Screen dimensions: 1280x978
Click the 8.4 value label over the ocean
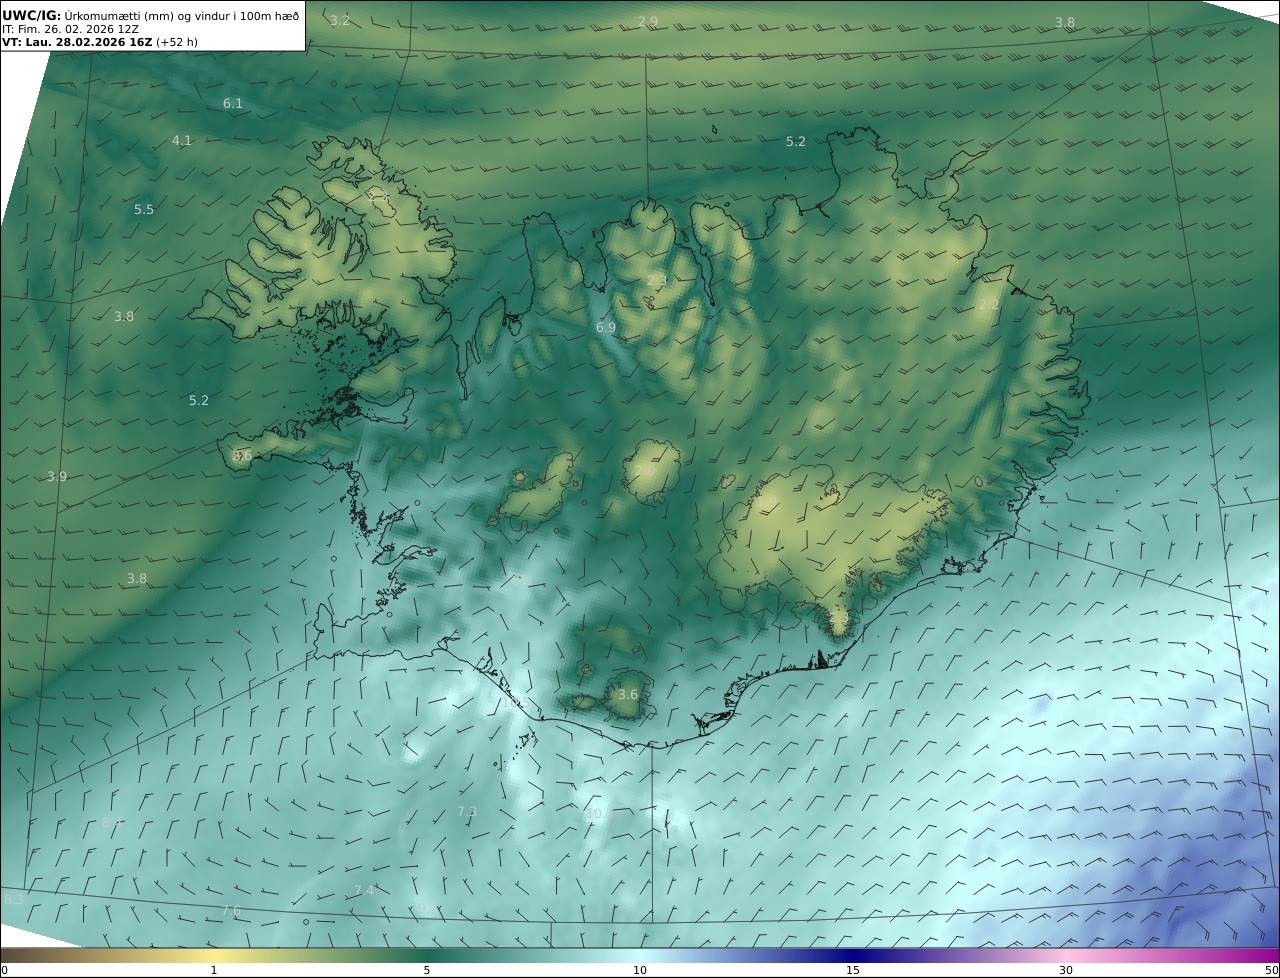(x=112, y=822)
